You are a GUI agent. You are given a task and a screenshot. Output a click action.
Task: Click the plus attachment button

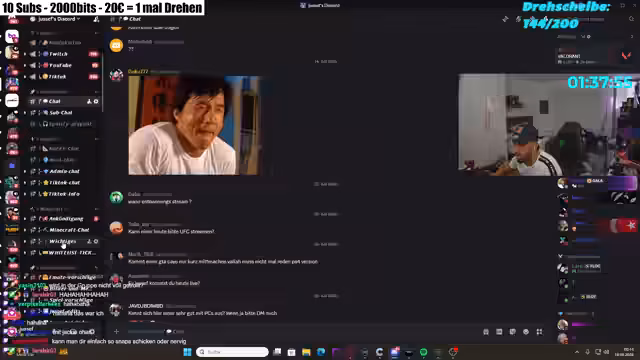pyautogui.click(x=116, y=331)
